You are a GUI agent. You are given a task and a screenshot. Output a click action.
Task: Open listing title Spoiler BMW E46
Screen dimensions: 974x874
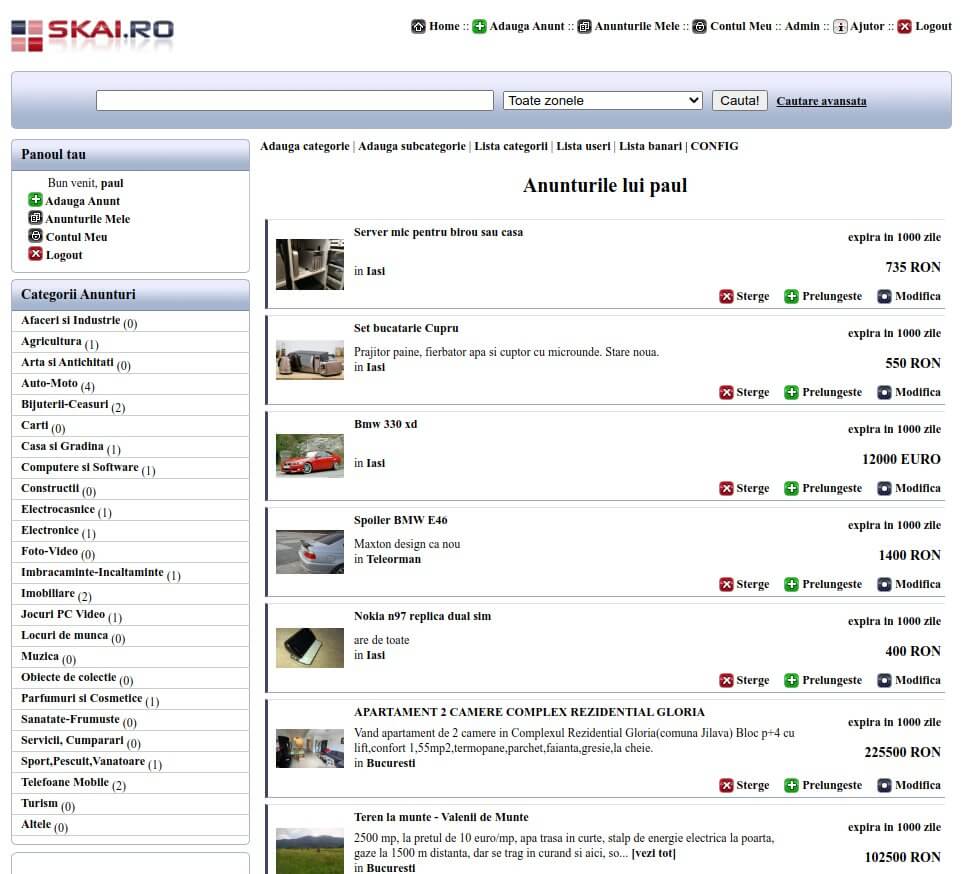coord(401,521)
